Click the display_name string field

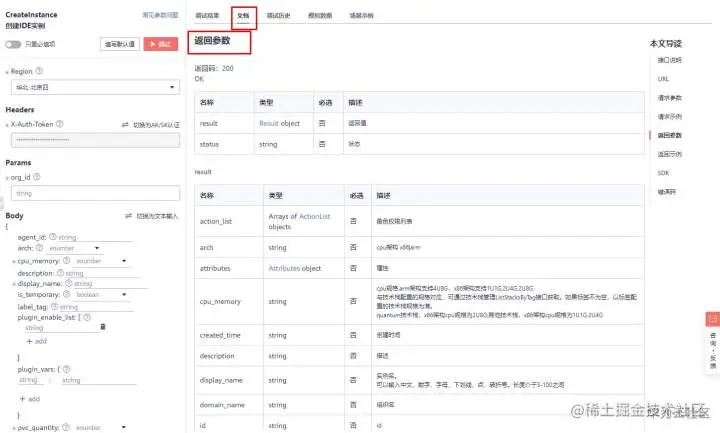click(x=110, y=284)
